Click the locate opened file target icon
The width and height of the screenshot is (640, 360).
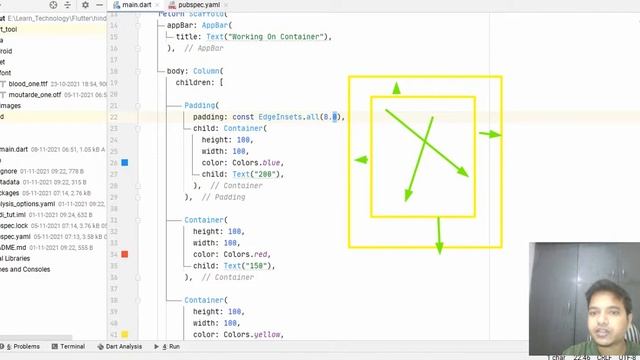tap(53, 5)
